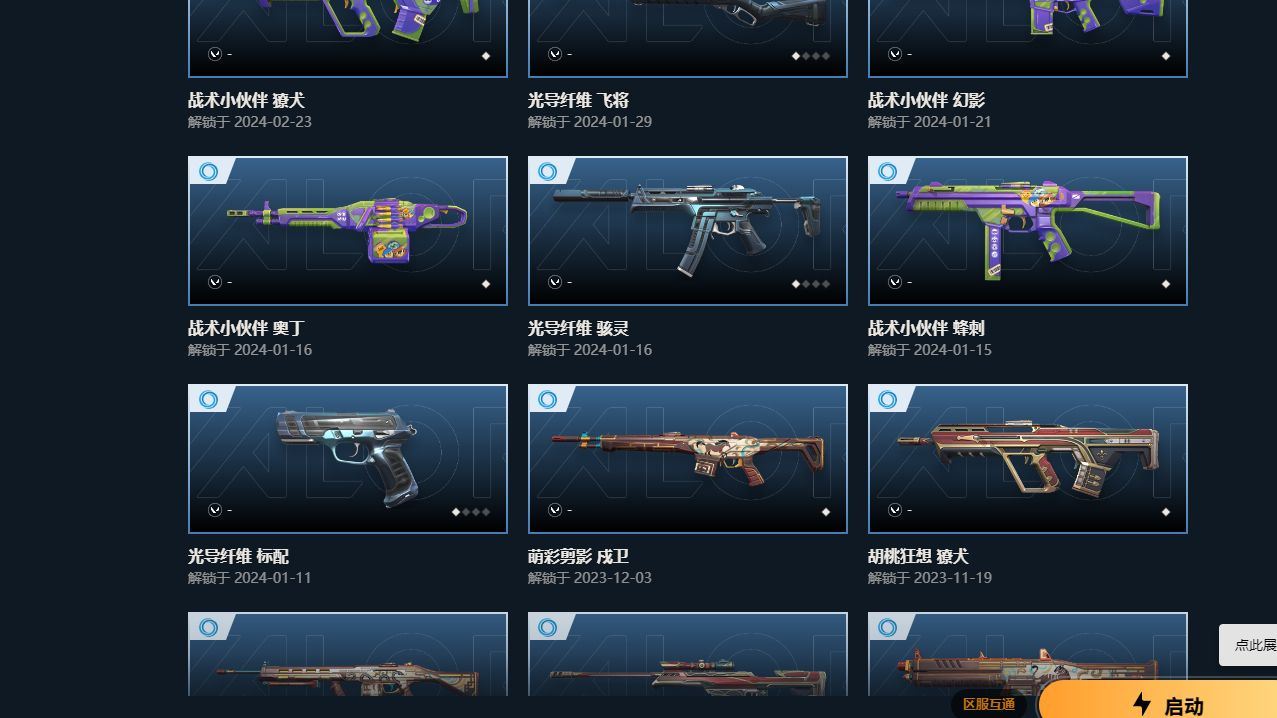Click the blue ring badge on 光导纤维 标配 card

point(208,400)
